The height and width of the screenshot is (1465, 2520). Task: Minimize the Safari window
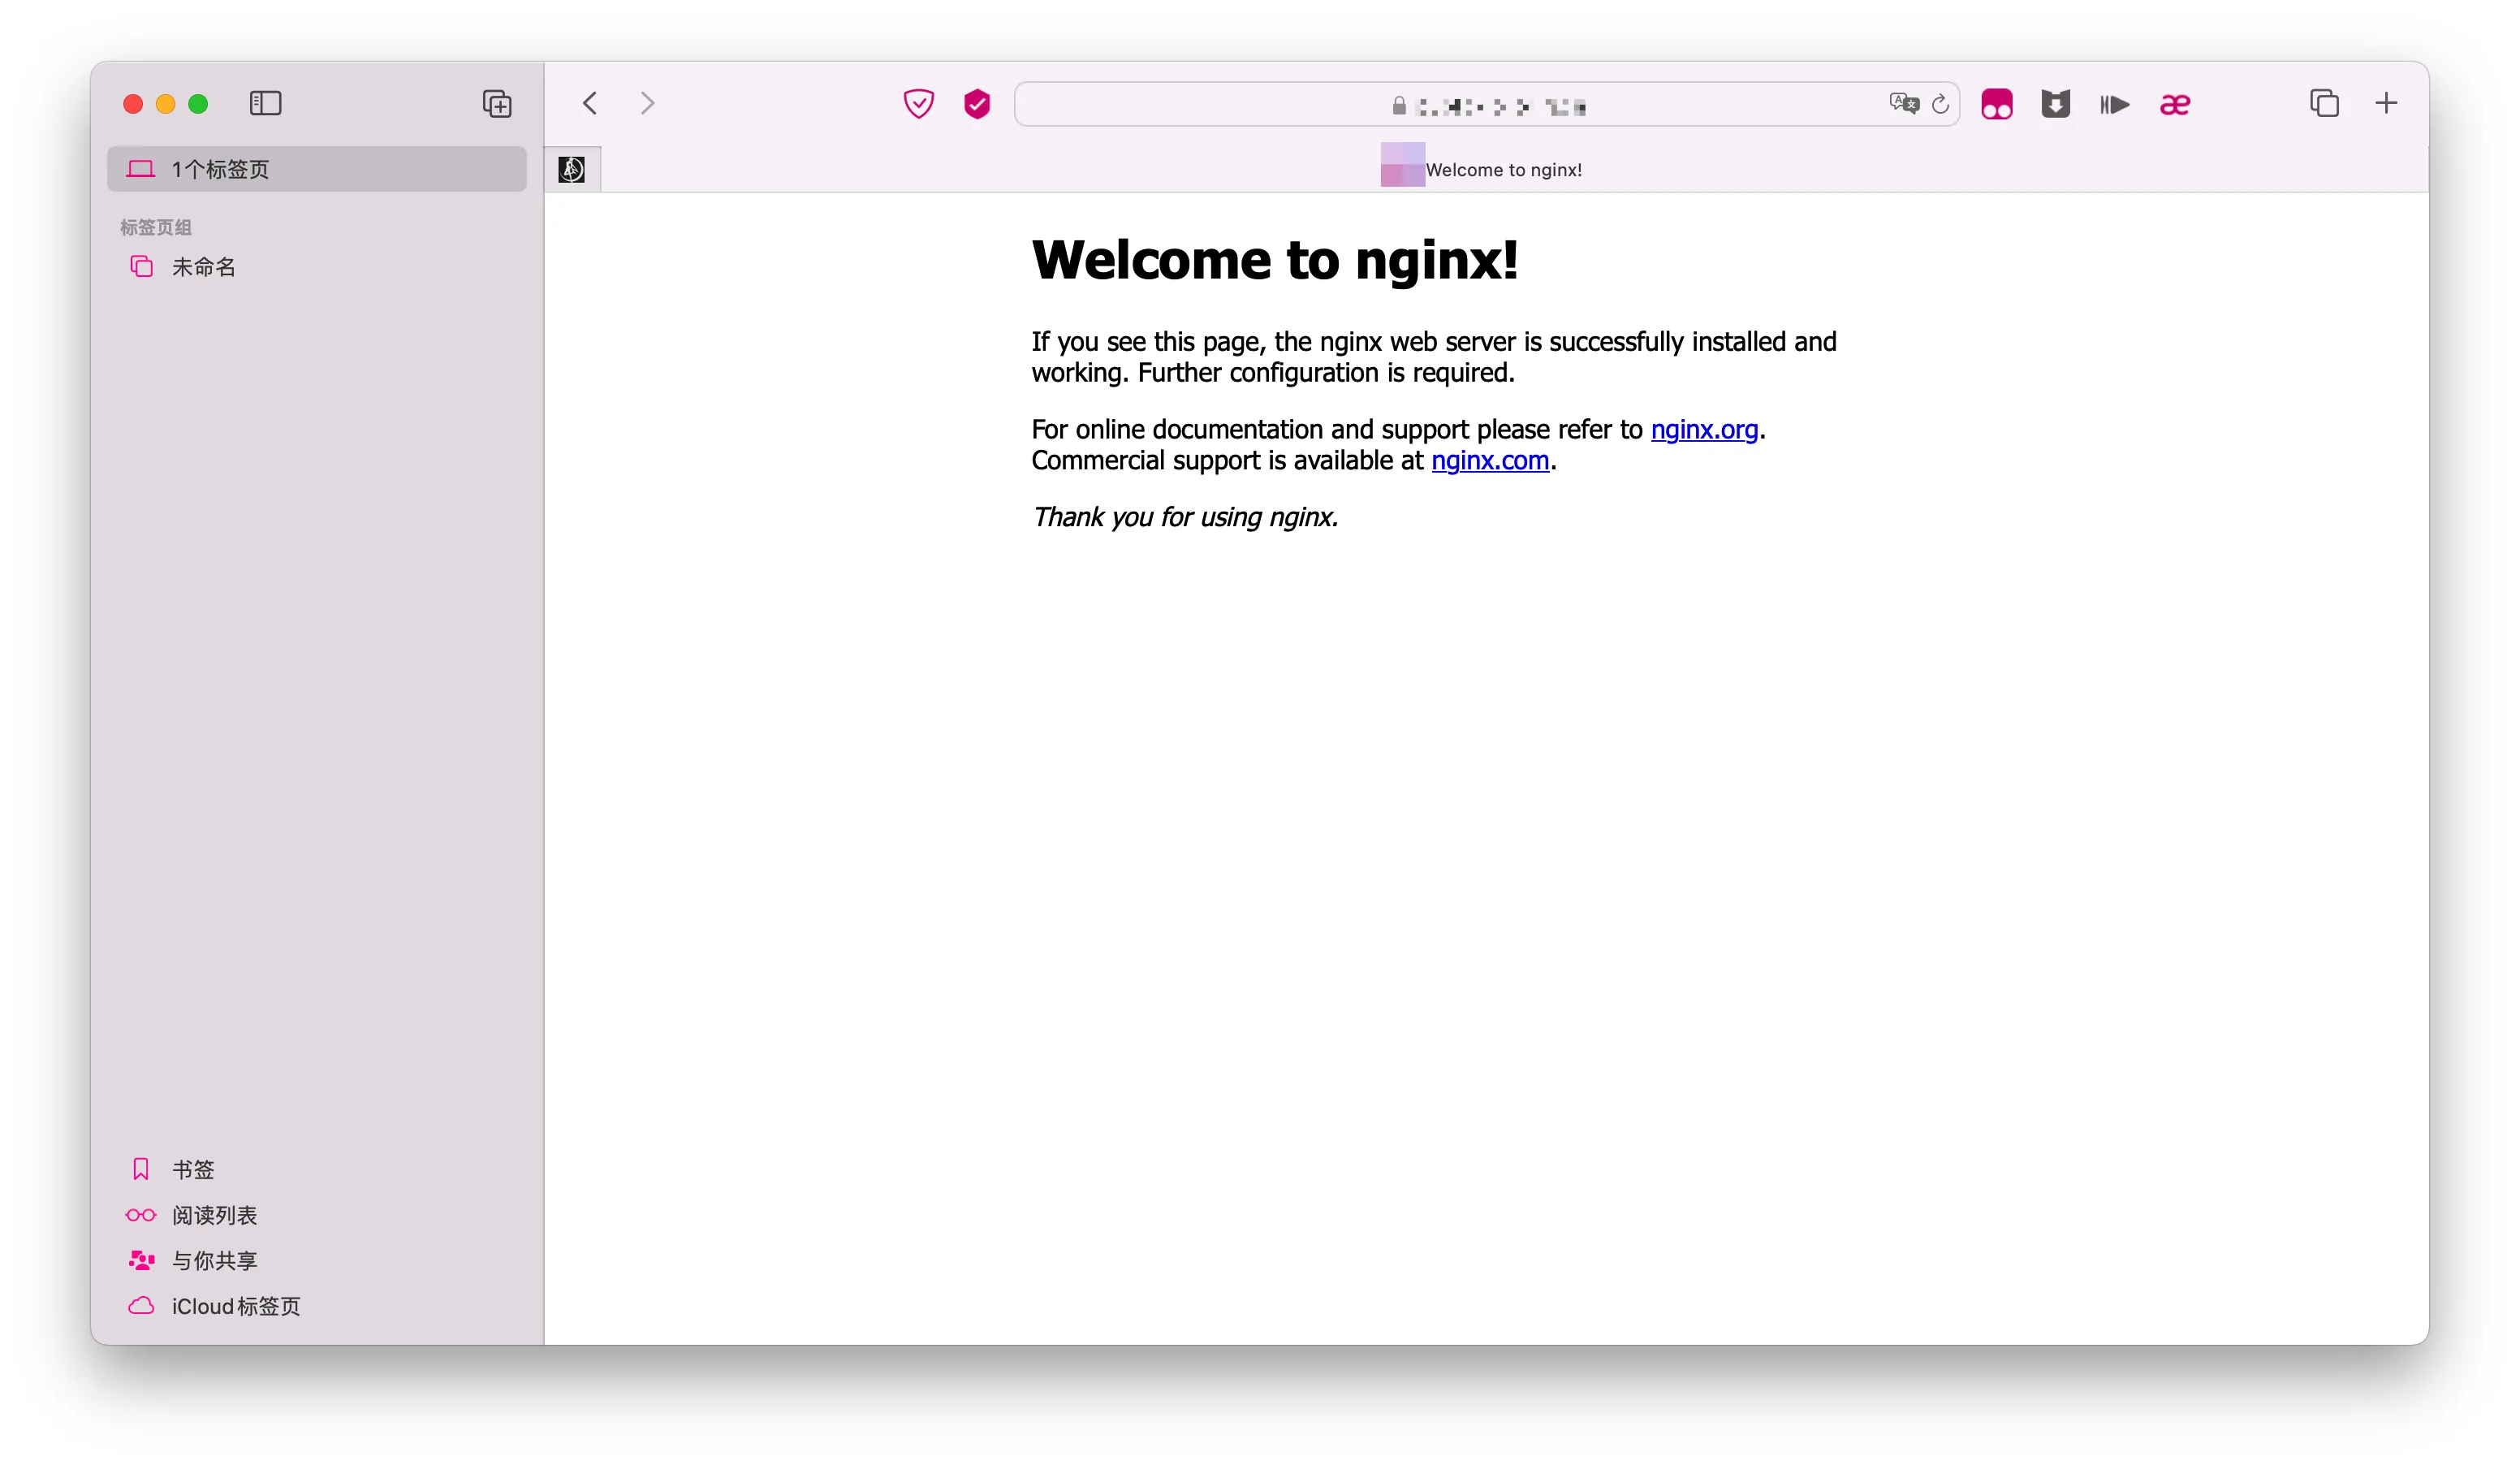pos(166,104)
